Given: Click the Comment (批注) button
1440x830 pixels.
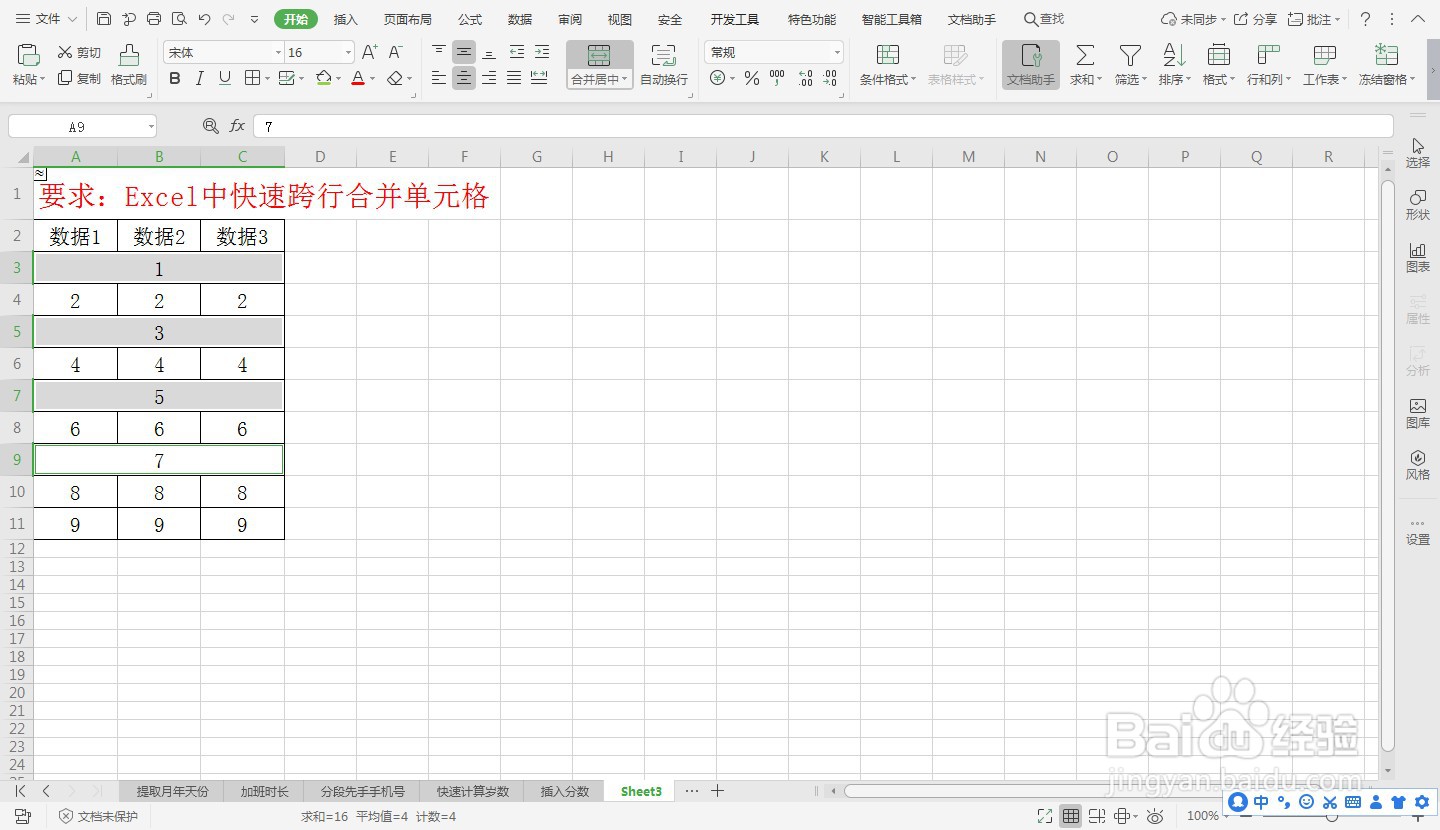Looking at the screenshot, I should click(1314, 19).
